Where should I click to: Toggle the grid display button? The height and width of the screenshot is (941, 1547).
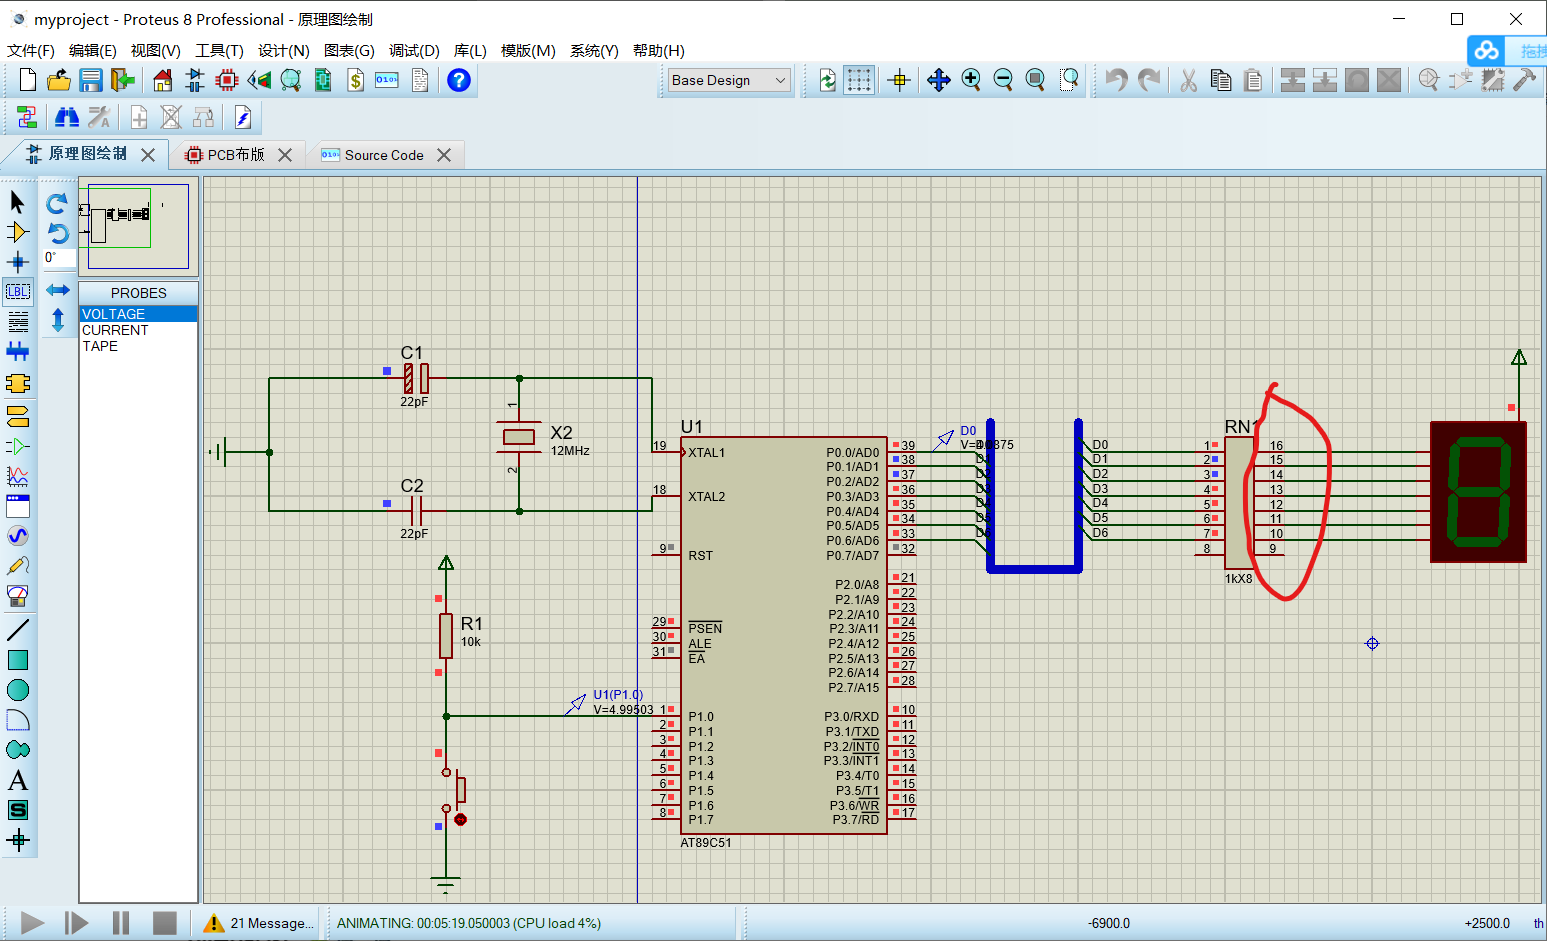[x=858, y=81]
